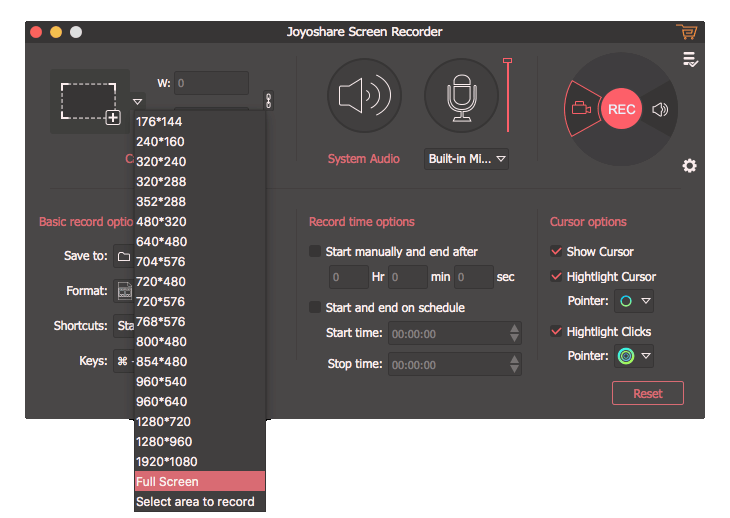Enable Start and end on schedule
The width and height of the screenshot is (730, 518).
pos(315,307)
